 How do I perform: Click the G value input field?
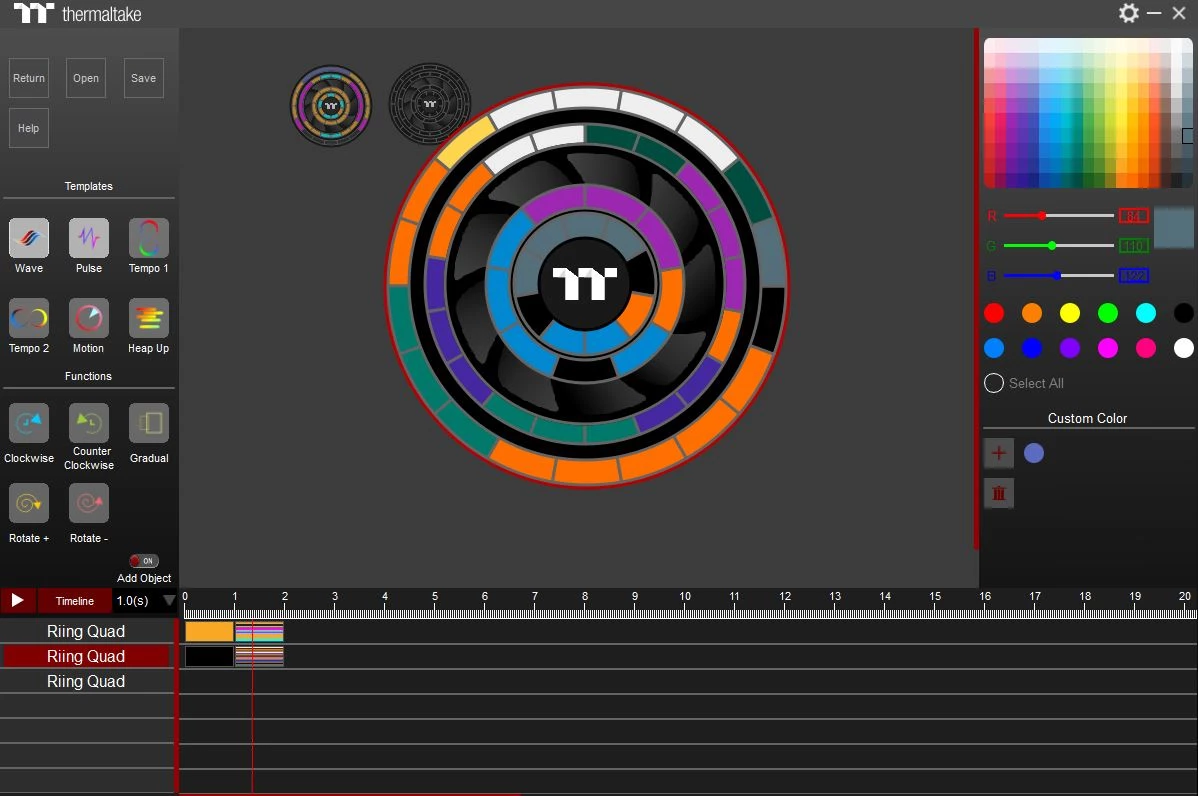1134,245
